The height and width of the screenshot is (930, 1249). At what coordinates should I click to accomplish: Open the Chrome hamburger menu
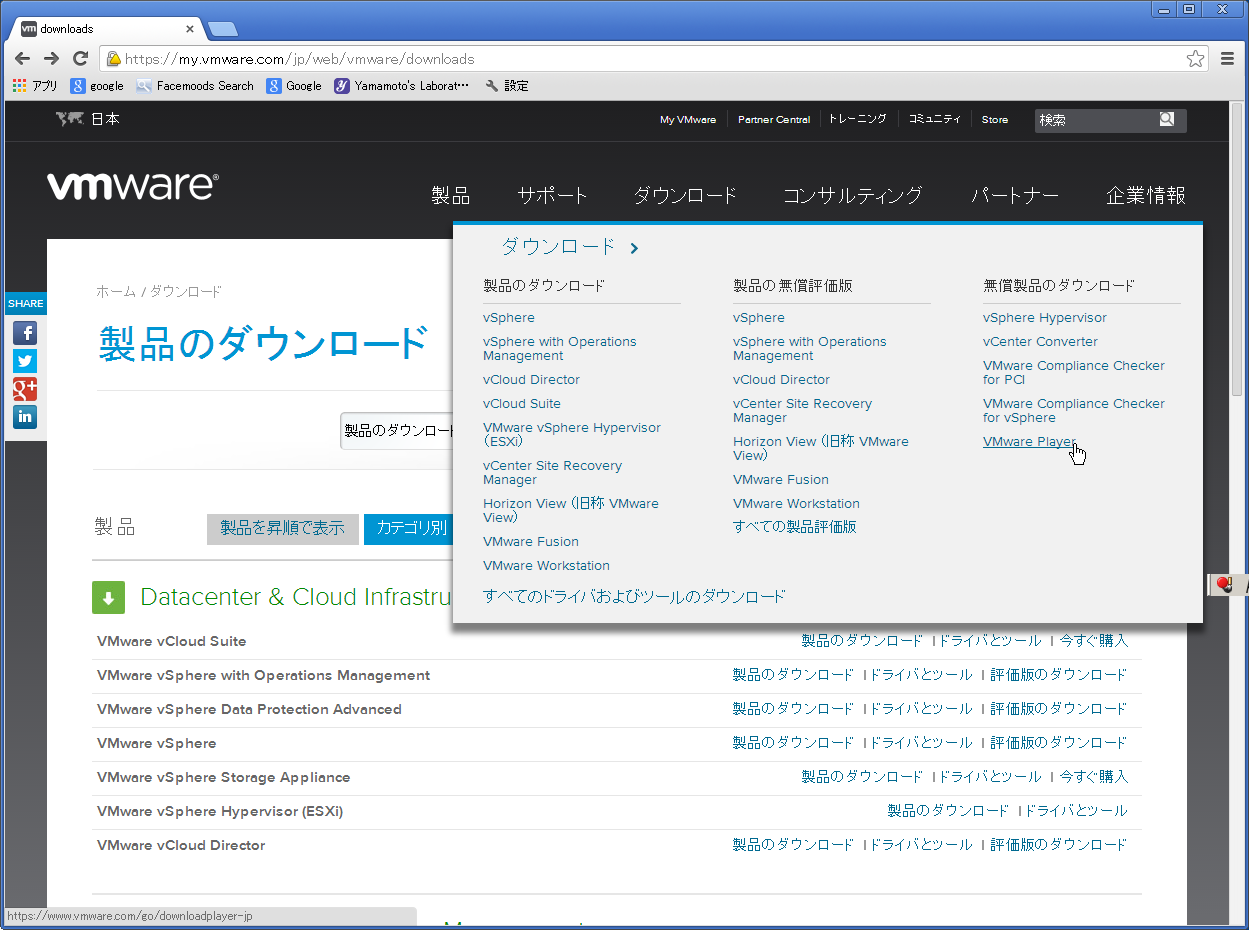(x=1228, y=59)
